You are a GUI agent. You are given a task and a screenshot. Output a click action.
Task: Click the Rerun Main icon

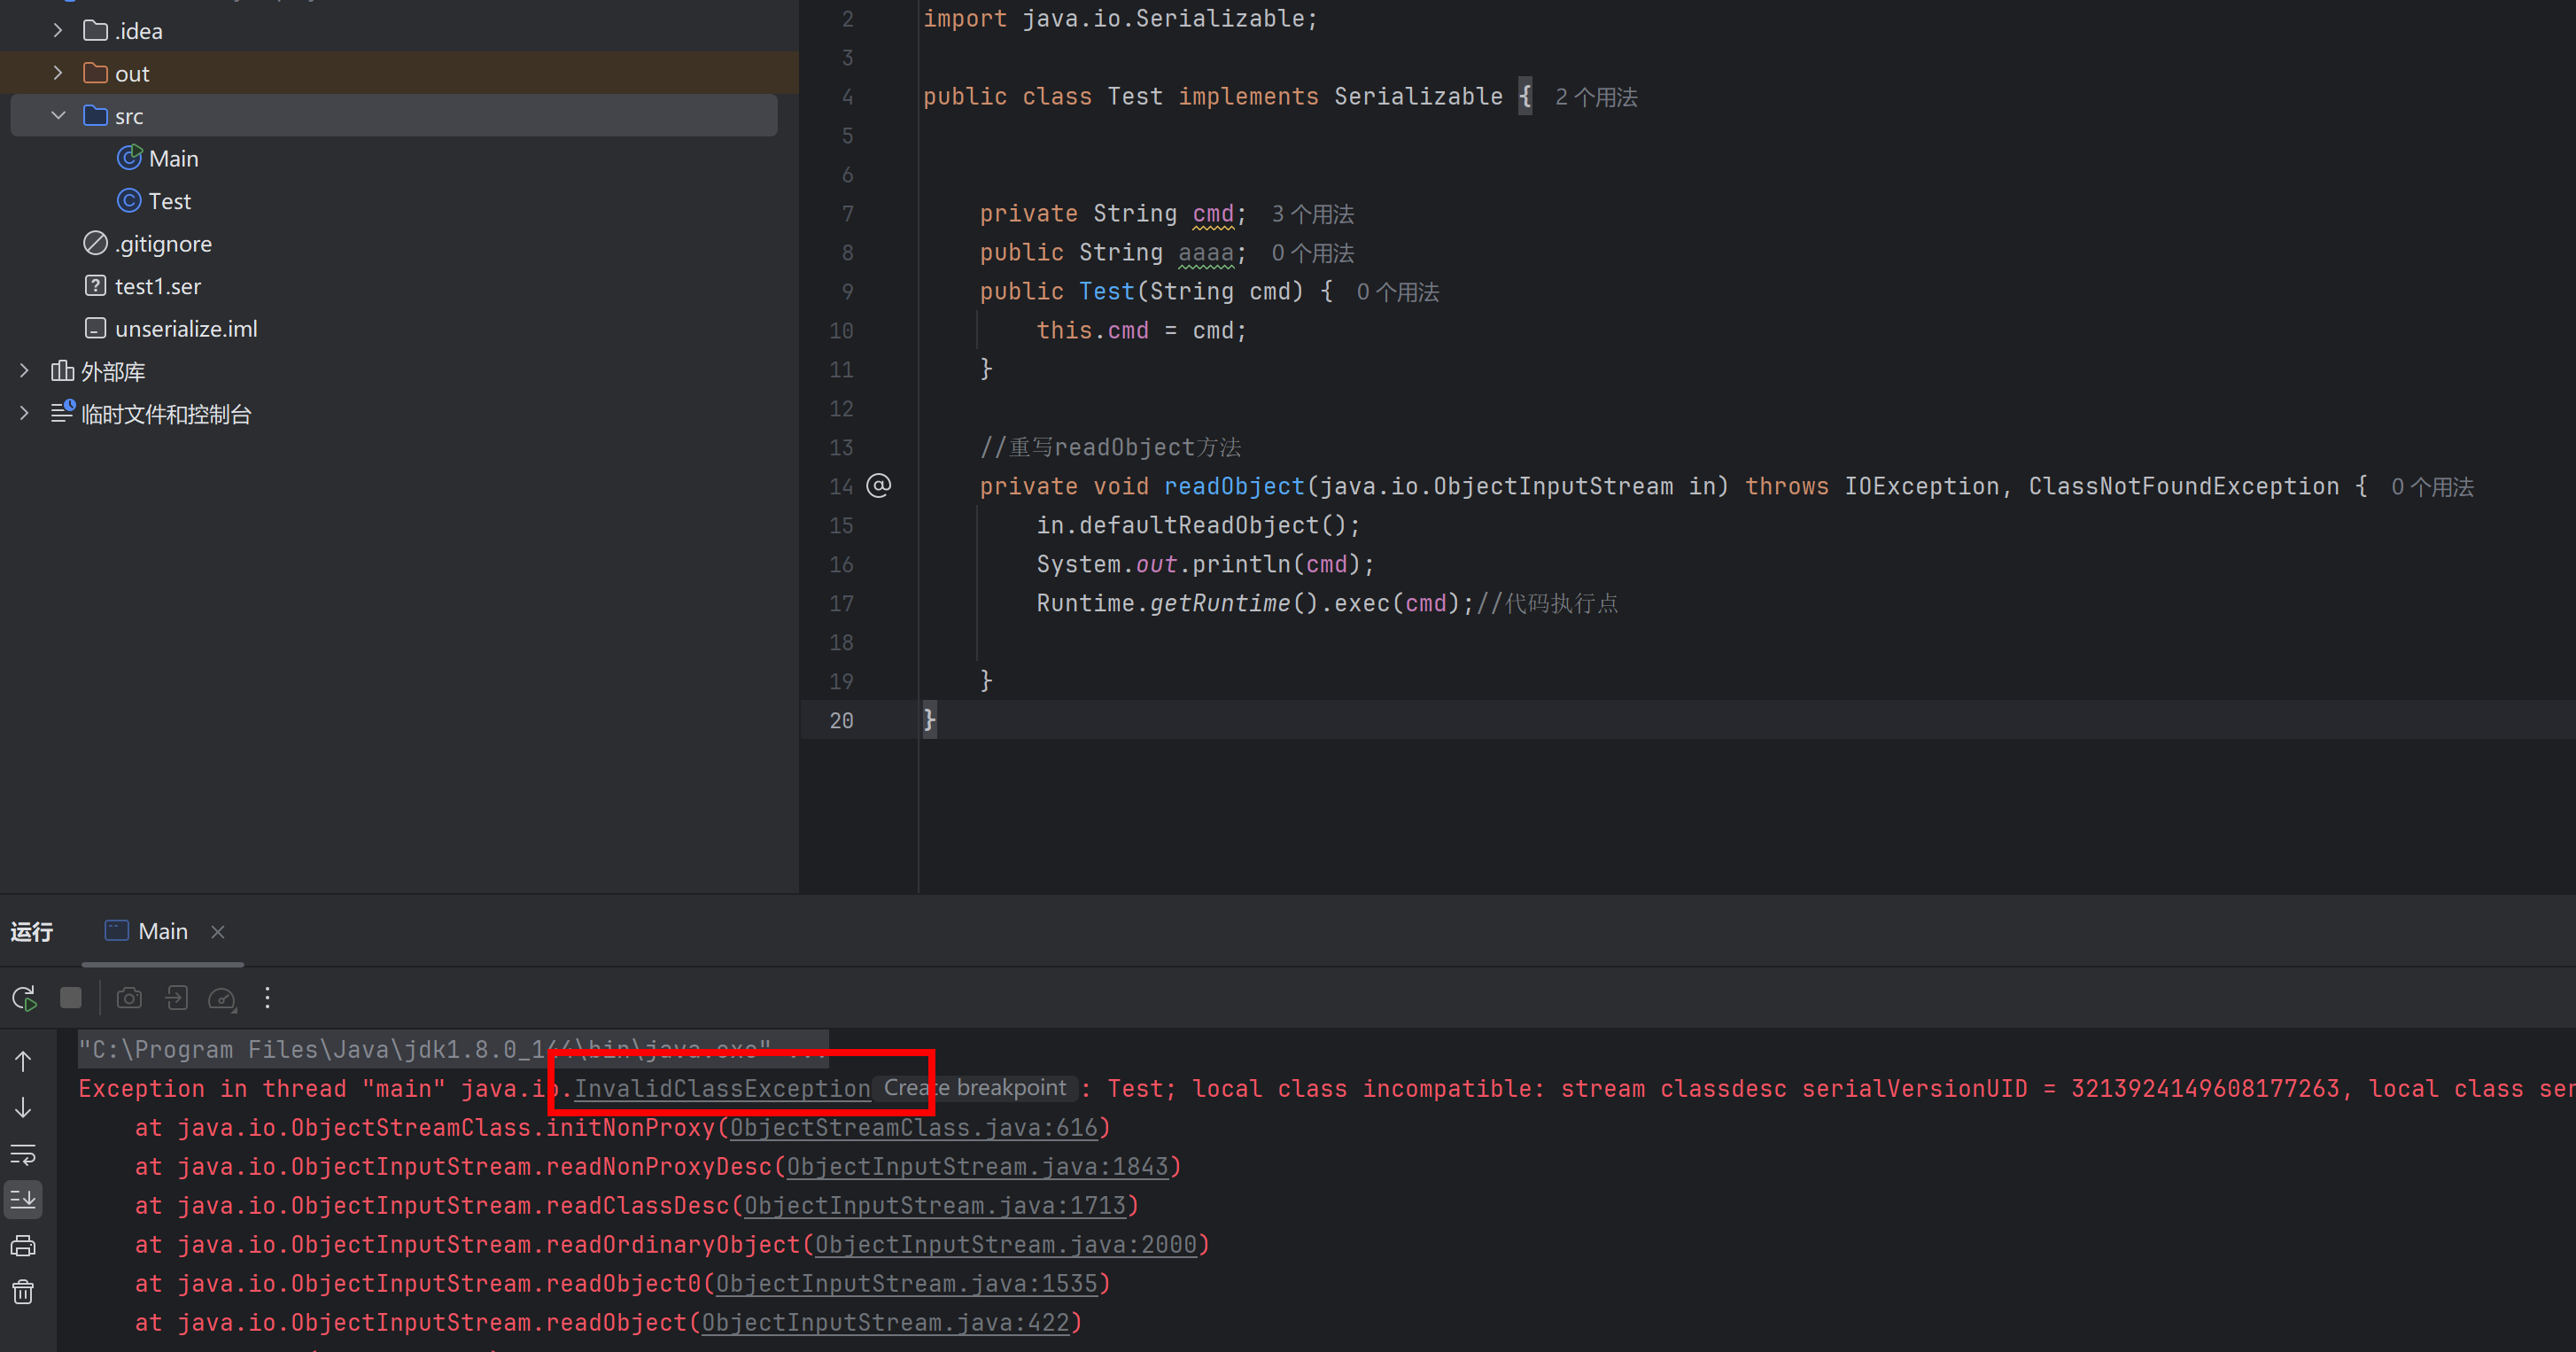click(24, 998)
